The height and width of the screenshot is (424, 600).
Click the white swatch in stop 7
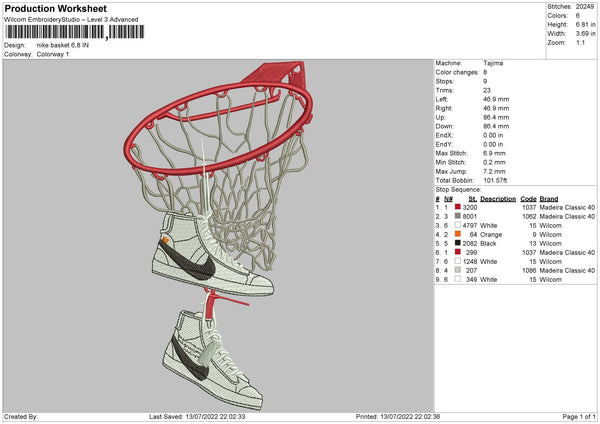pyautogui.click(x=458, y=261)
